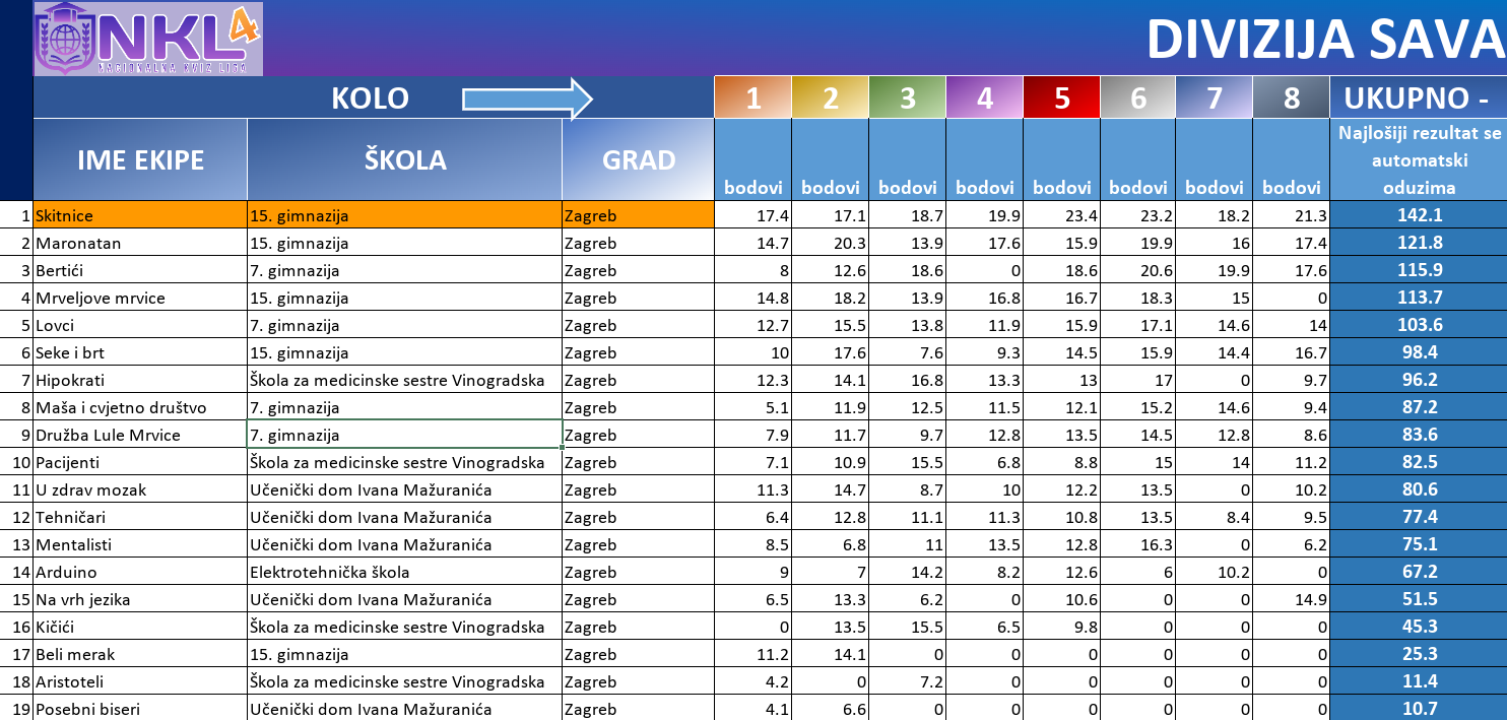Screen dimensions: 1507x720
Task: Select the Maronatan team name cell
Action: click(x=140, y=243)
